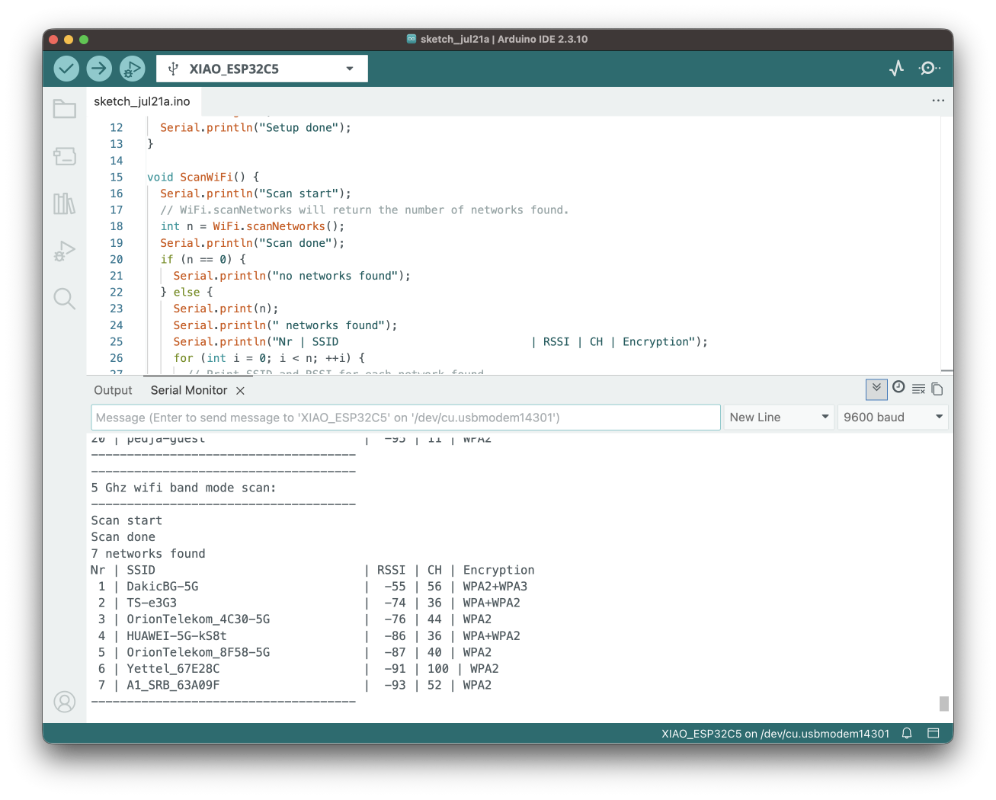Close the Serial Monitor tab

click(240, 391)
